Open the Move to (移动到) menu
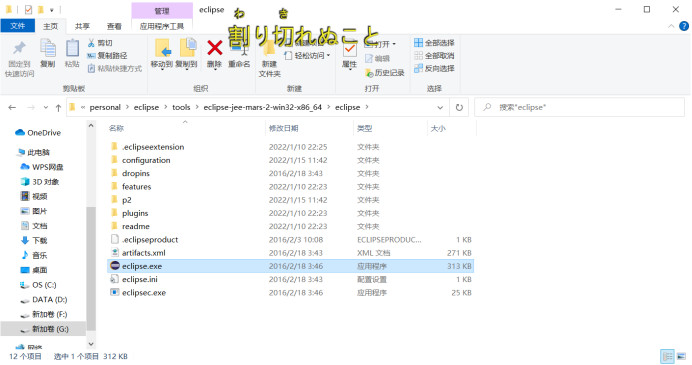Screen dimensions: 692x365 coord(162,53)
